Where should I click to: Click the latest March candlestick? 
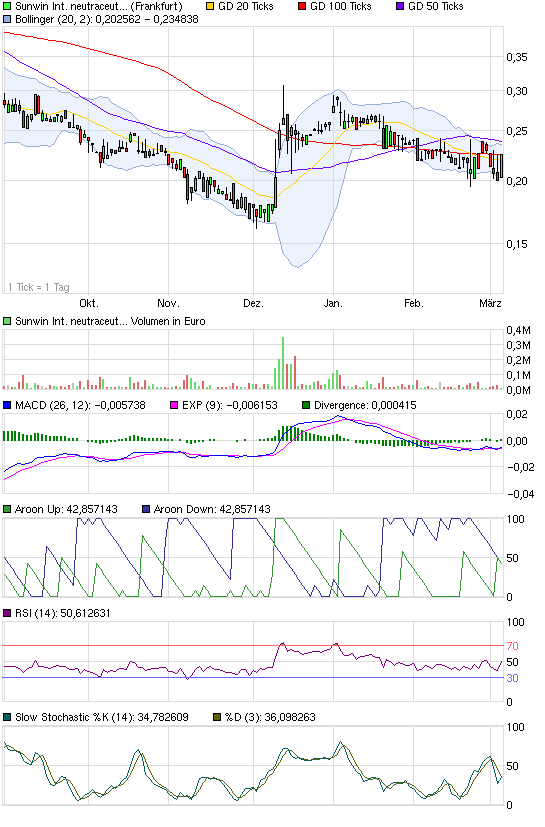click(x=501, y=166)
